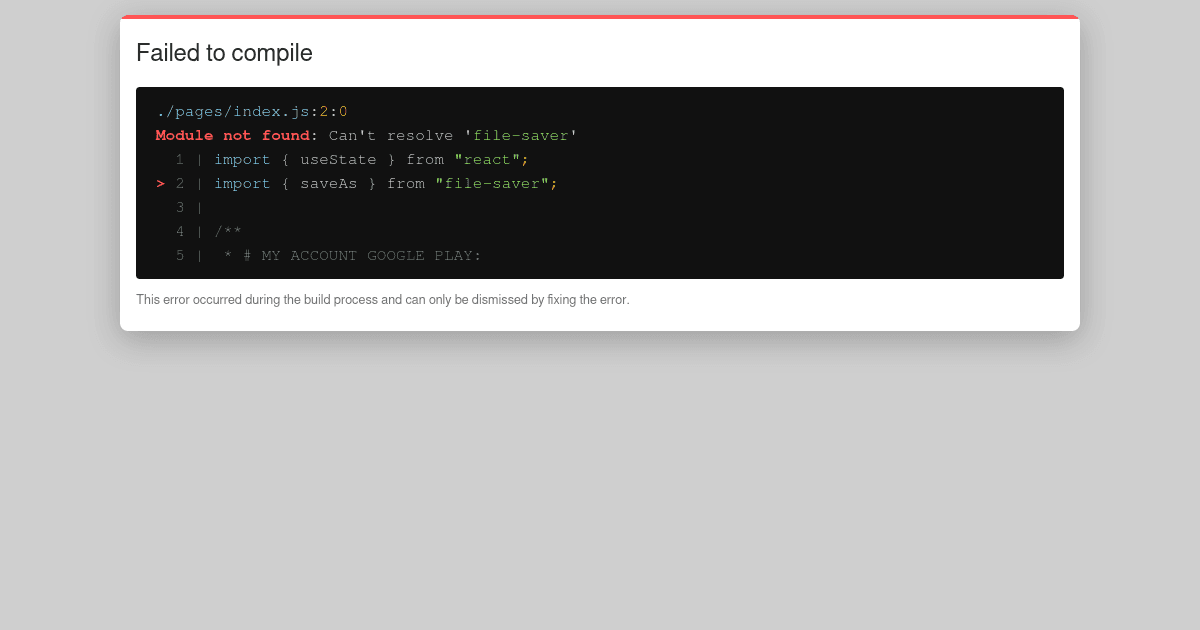Click the red progress bar atop the dialog
The height and width of the screenshot is (630, 1200).
pos(600,17)
